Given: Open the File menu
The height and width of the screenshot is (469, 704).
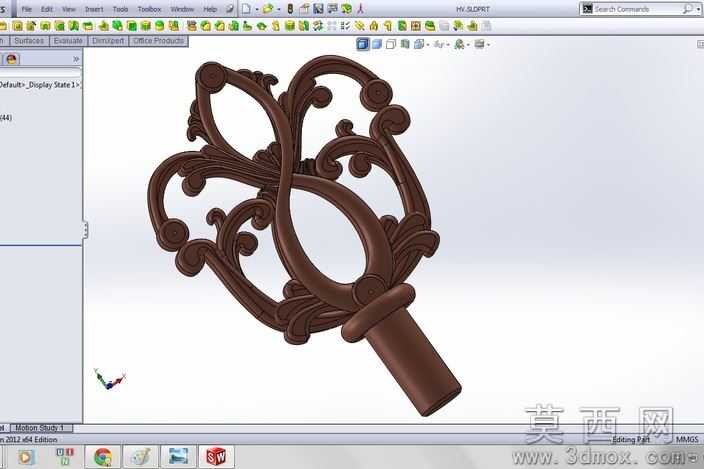Looking at the screenshot, I should [x=26, y=9].
